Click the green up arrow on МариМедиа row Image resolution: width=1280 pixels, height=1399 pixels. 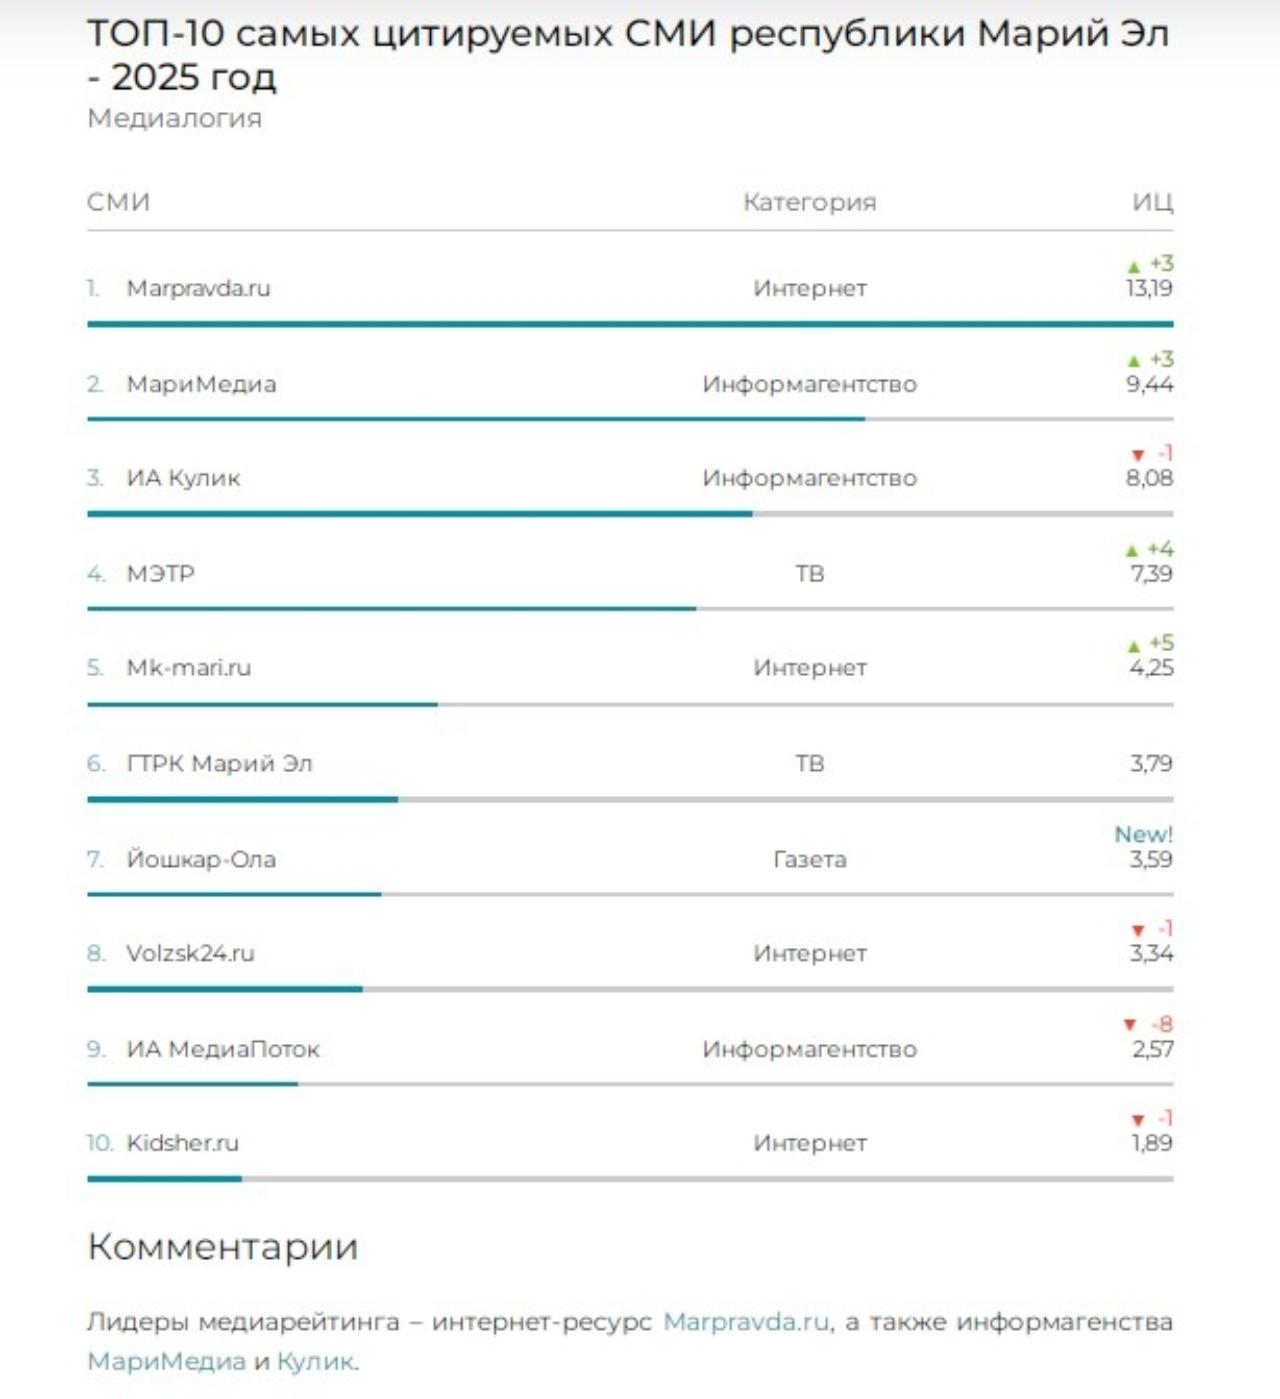(1133, 361)
